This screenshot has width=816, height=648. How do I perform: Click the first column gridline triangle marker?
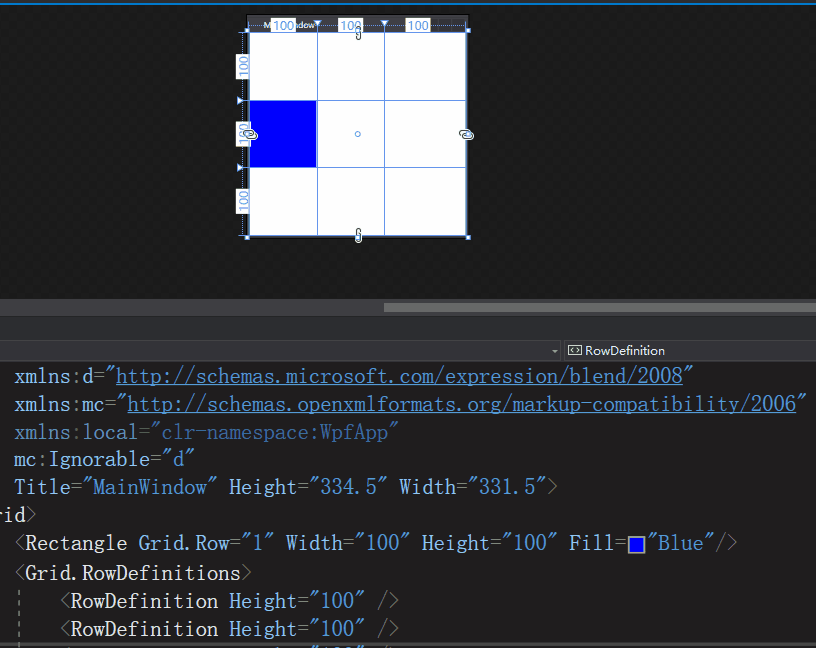pyautogui.click(x=317, y=23)
